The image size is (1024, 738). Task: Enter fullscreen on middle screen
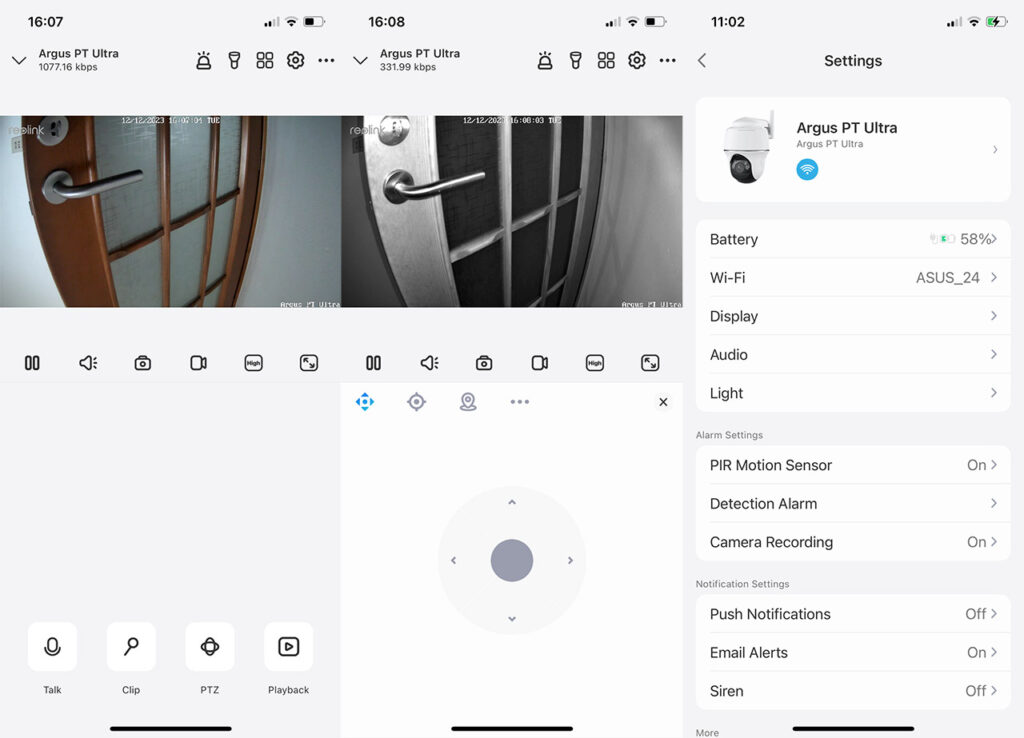point(650,363)
